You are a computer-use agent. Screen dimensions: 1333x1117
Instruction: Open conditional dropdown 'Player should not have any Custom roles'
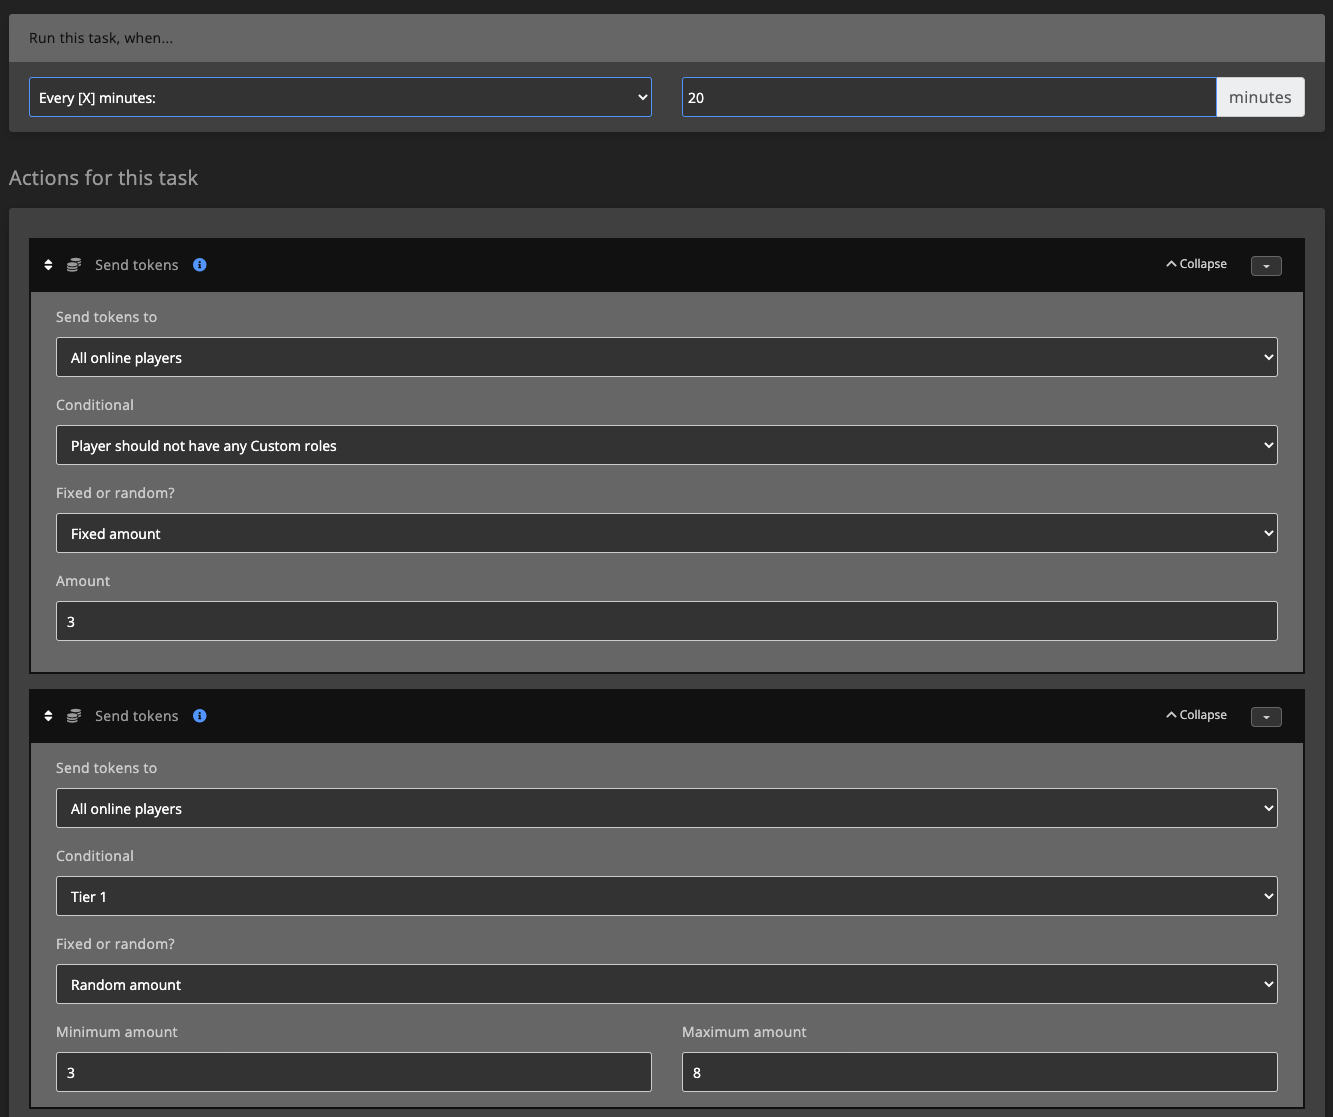tap(667, 445)
